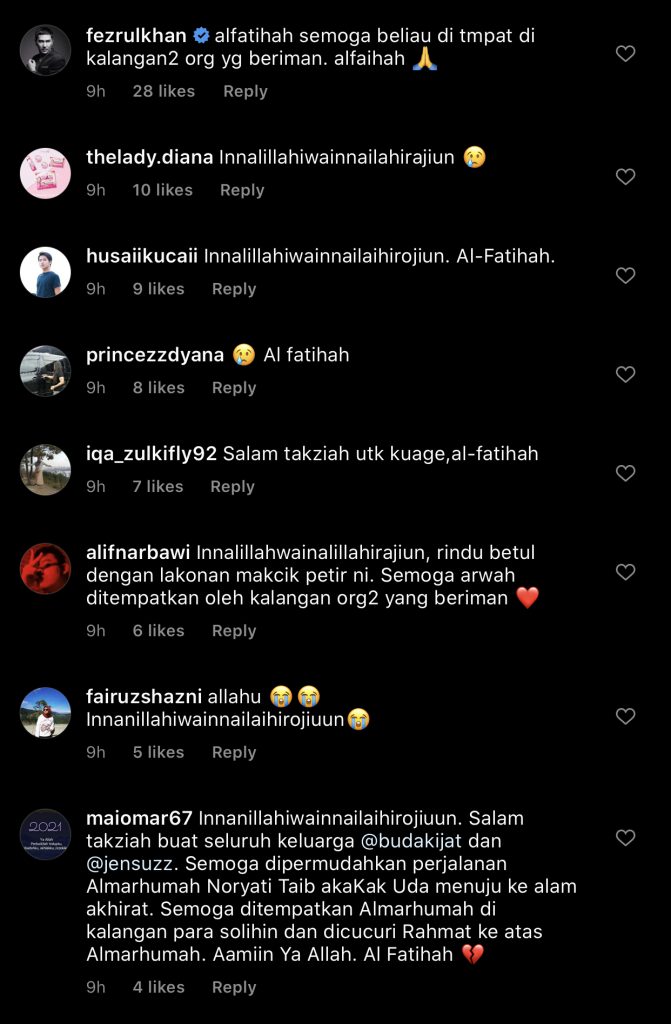Tap heart next to alifnarbawi's comment
The width and height of the screenshot is (671, 1024).
point(625,572)
